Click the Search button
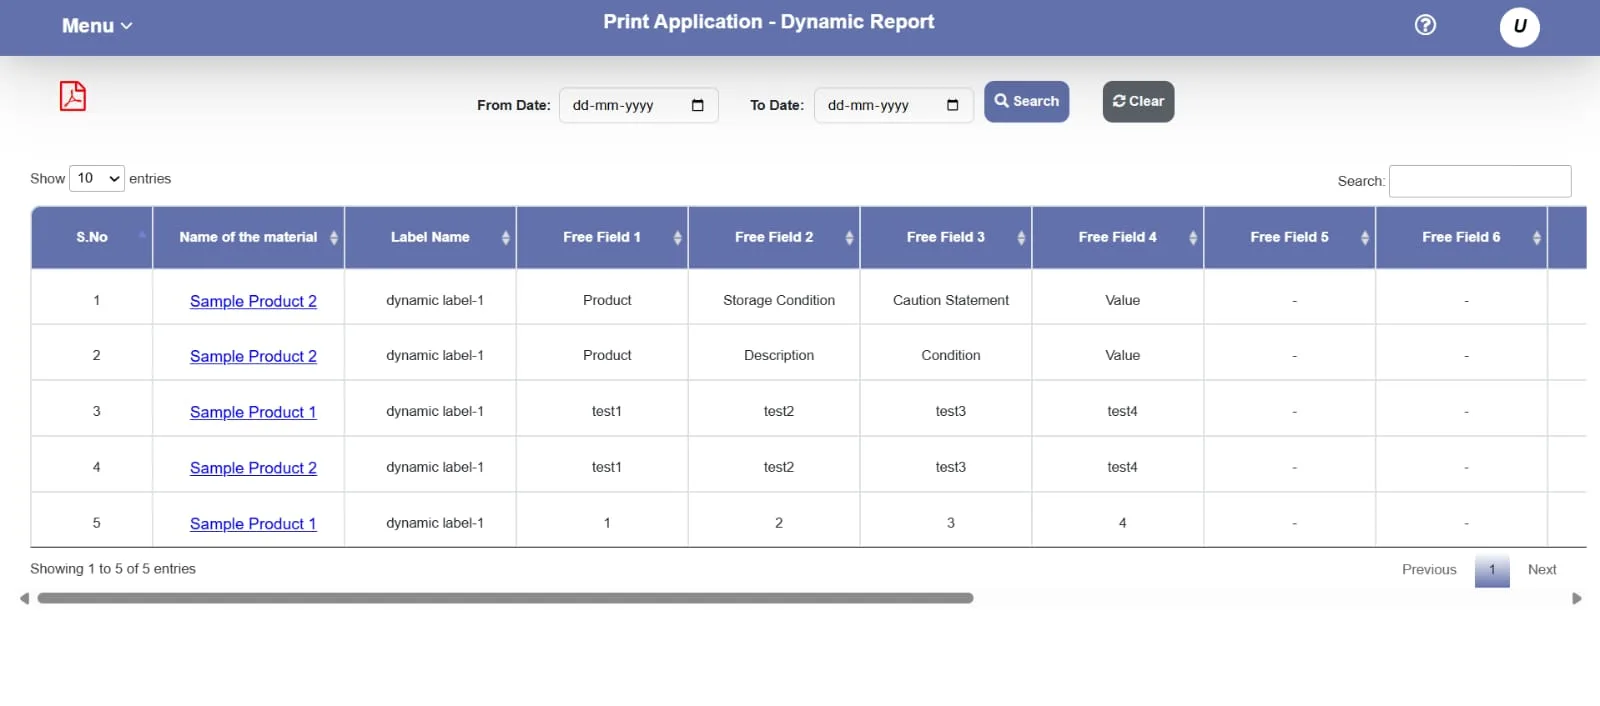Screen dimensions: 1600x706 (1027, 102)
